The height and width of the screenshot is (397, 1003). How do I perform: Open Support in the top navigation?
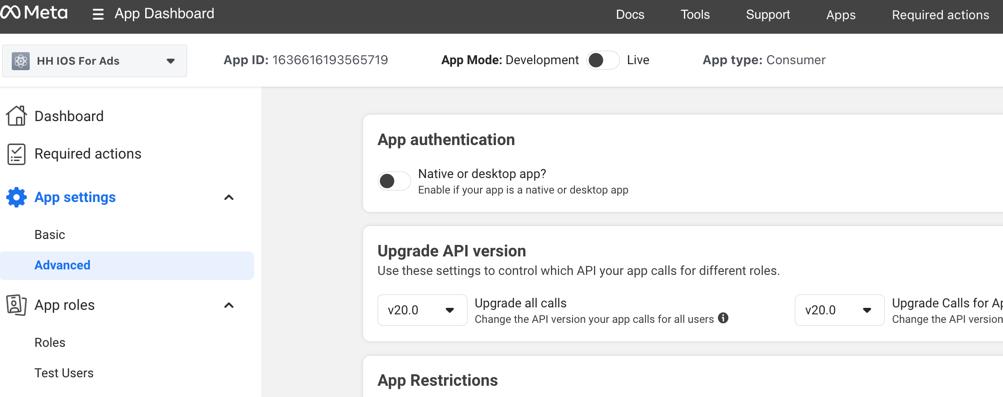[768, 15]
